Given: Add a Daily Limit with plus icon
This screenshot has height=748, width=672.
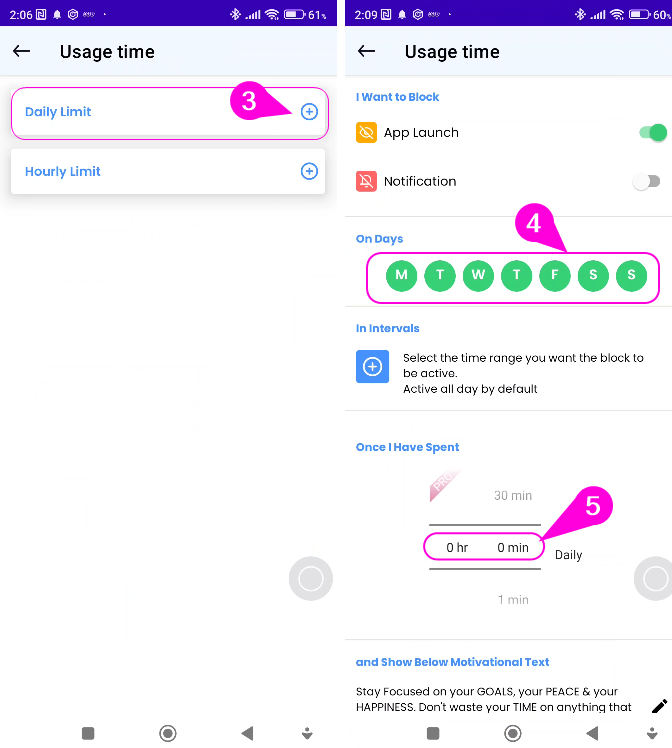Looking at the screenshot, I should click(x=309, y=112).
